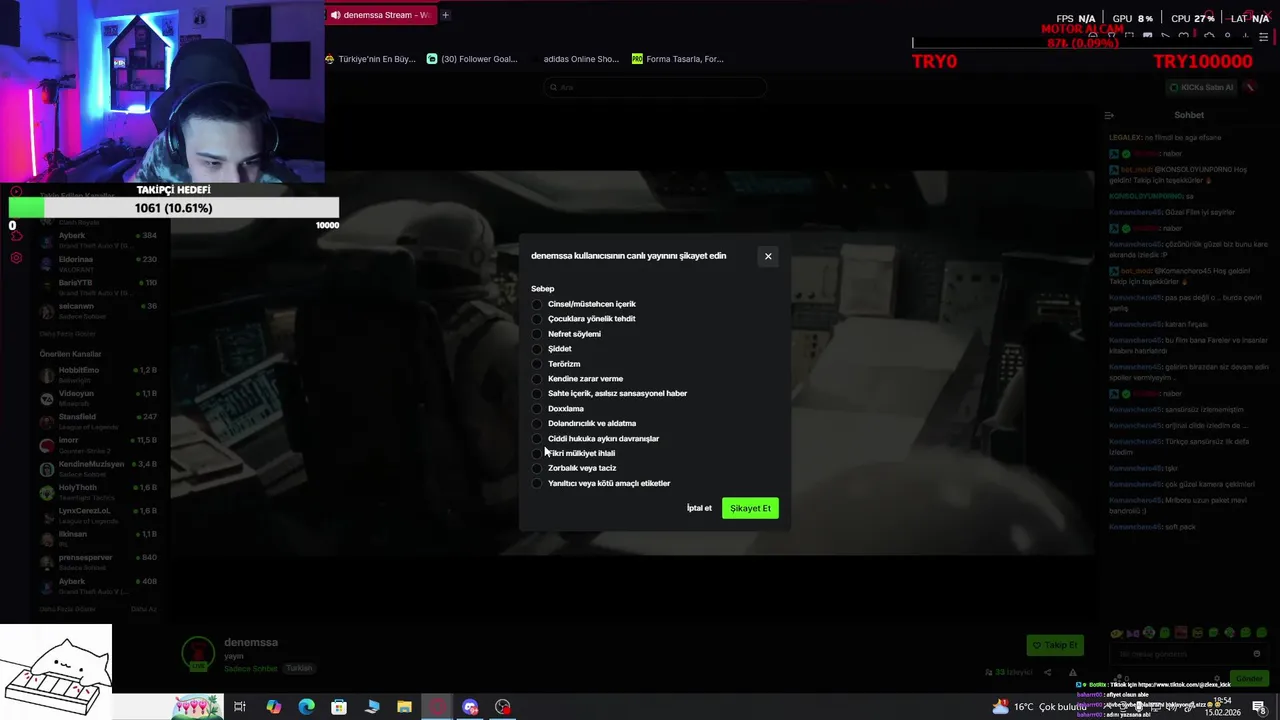Open File Explorer folder on taskbar
This screenshot has width=1280, height=720.
(x=404, y=707)
